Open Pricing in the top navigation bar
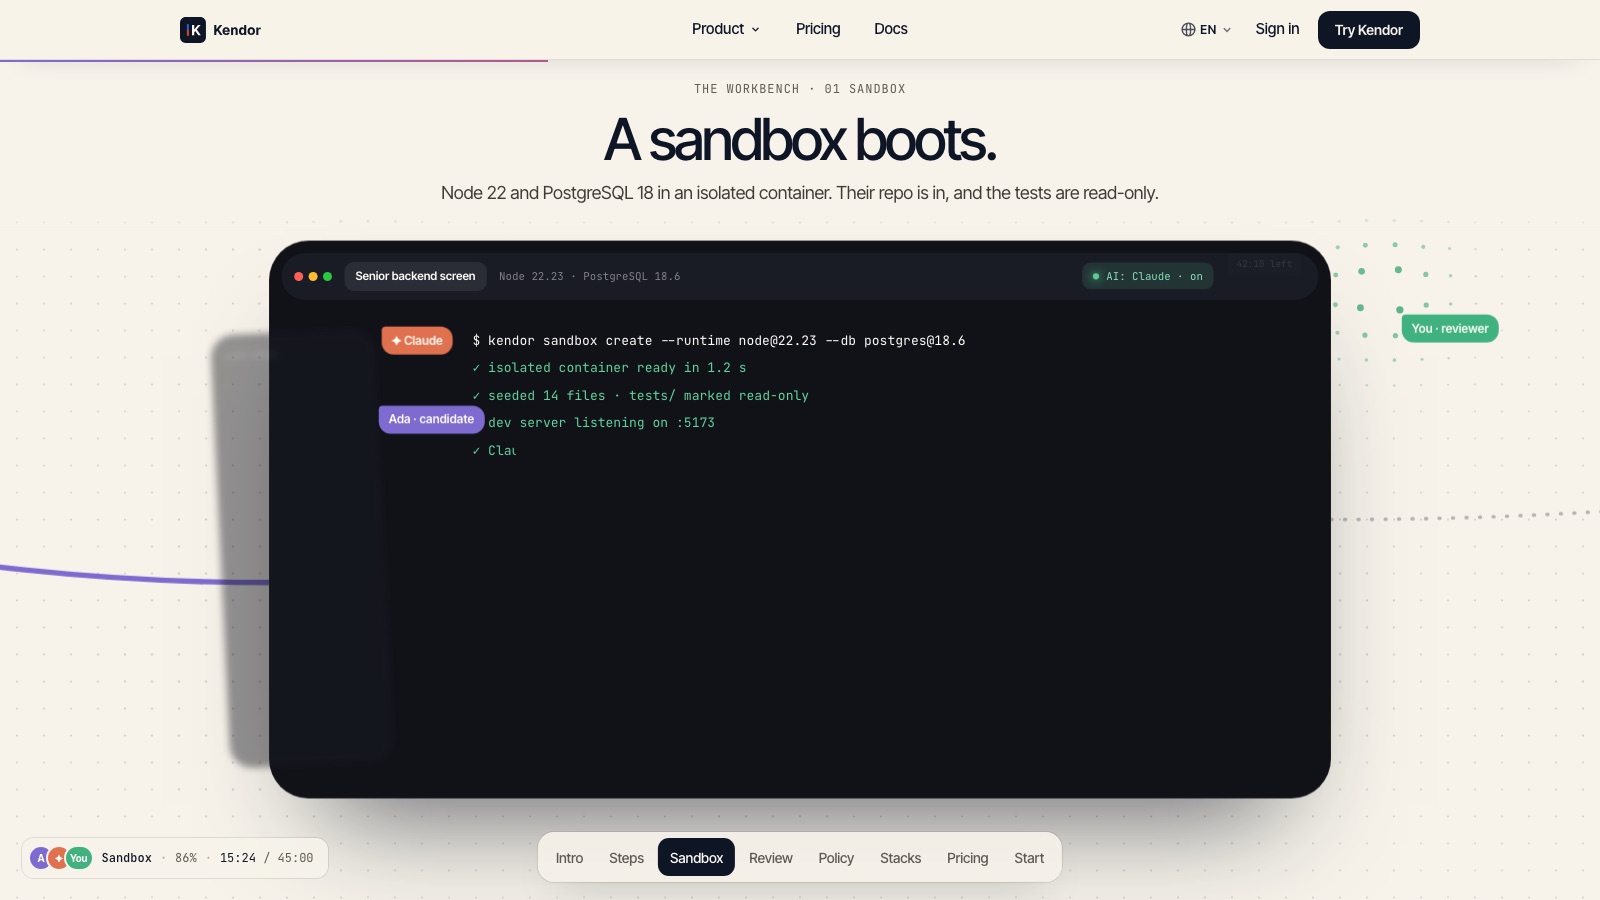The height and width of the screenshot is (900, 1600). point(818,29)
